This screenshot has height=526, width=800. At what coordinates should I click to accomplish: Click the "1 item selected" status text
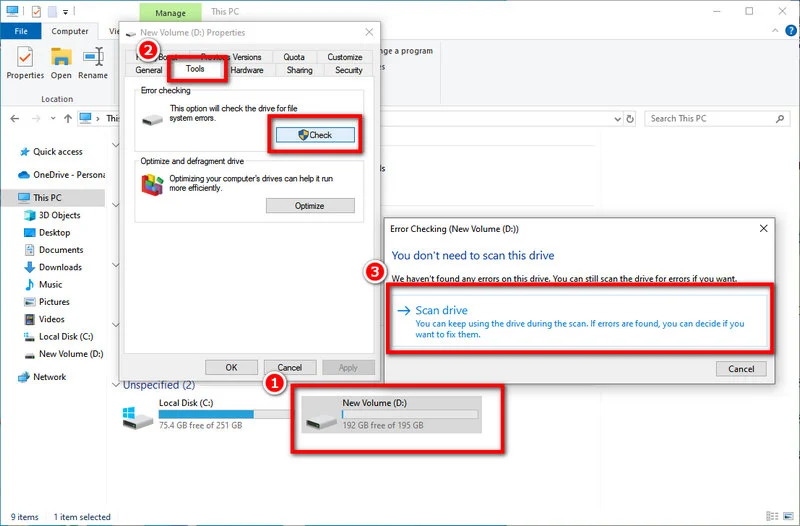tap(82, 517)
